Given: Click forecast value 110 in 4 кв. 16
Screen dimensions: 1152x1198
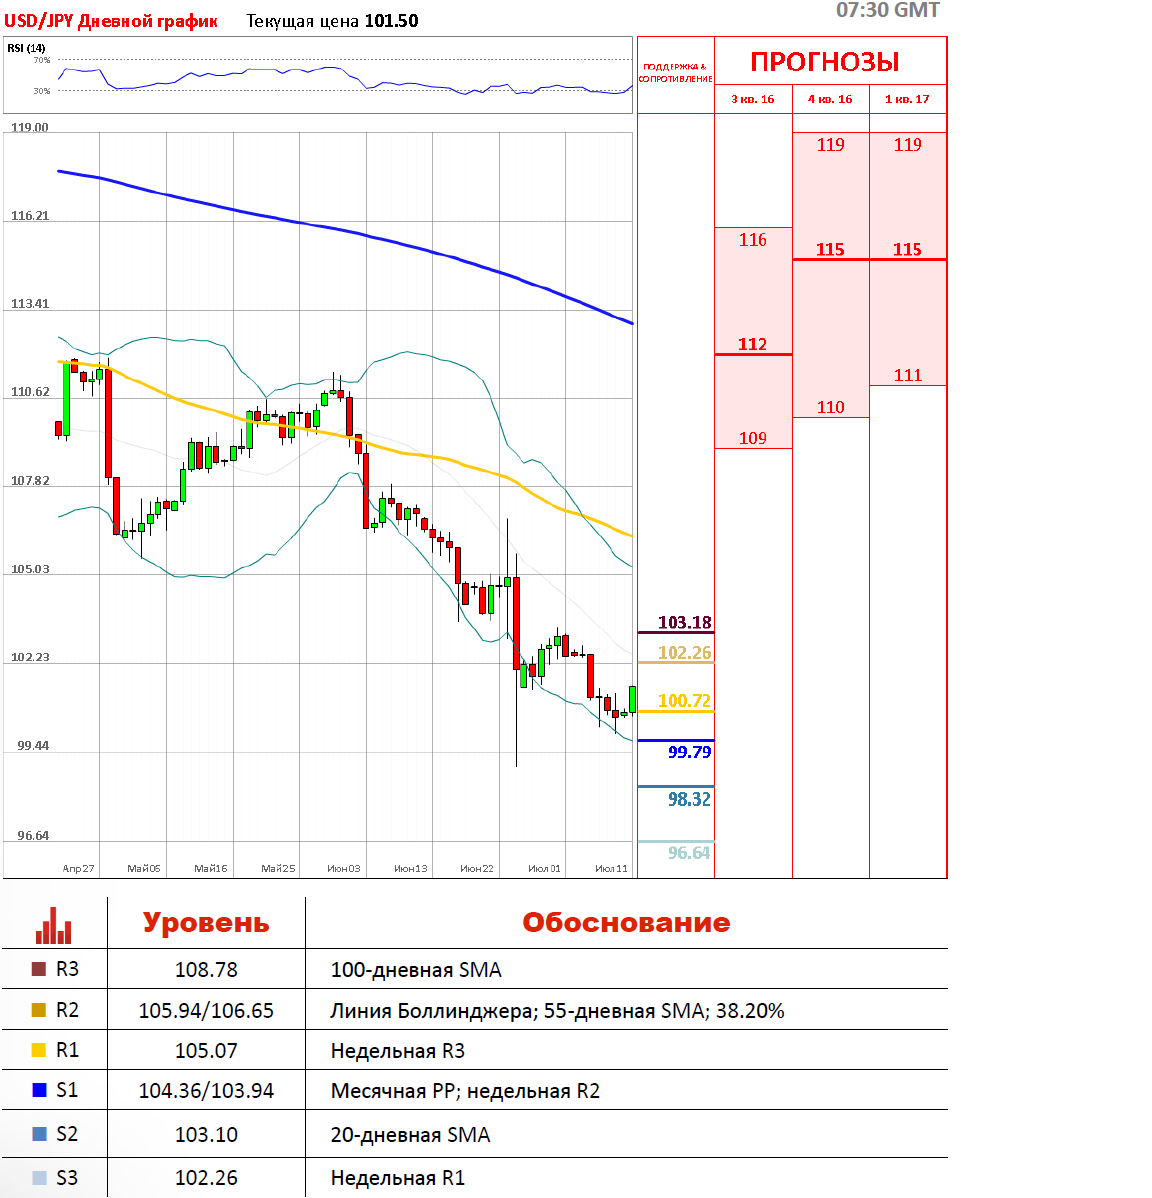Looking at the screenshot, I should click(830, 407).
